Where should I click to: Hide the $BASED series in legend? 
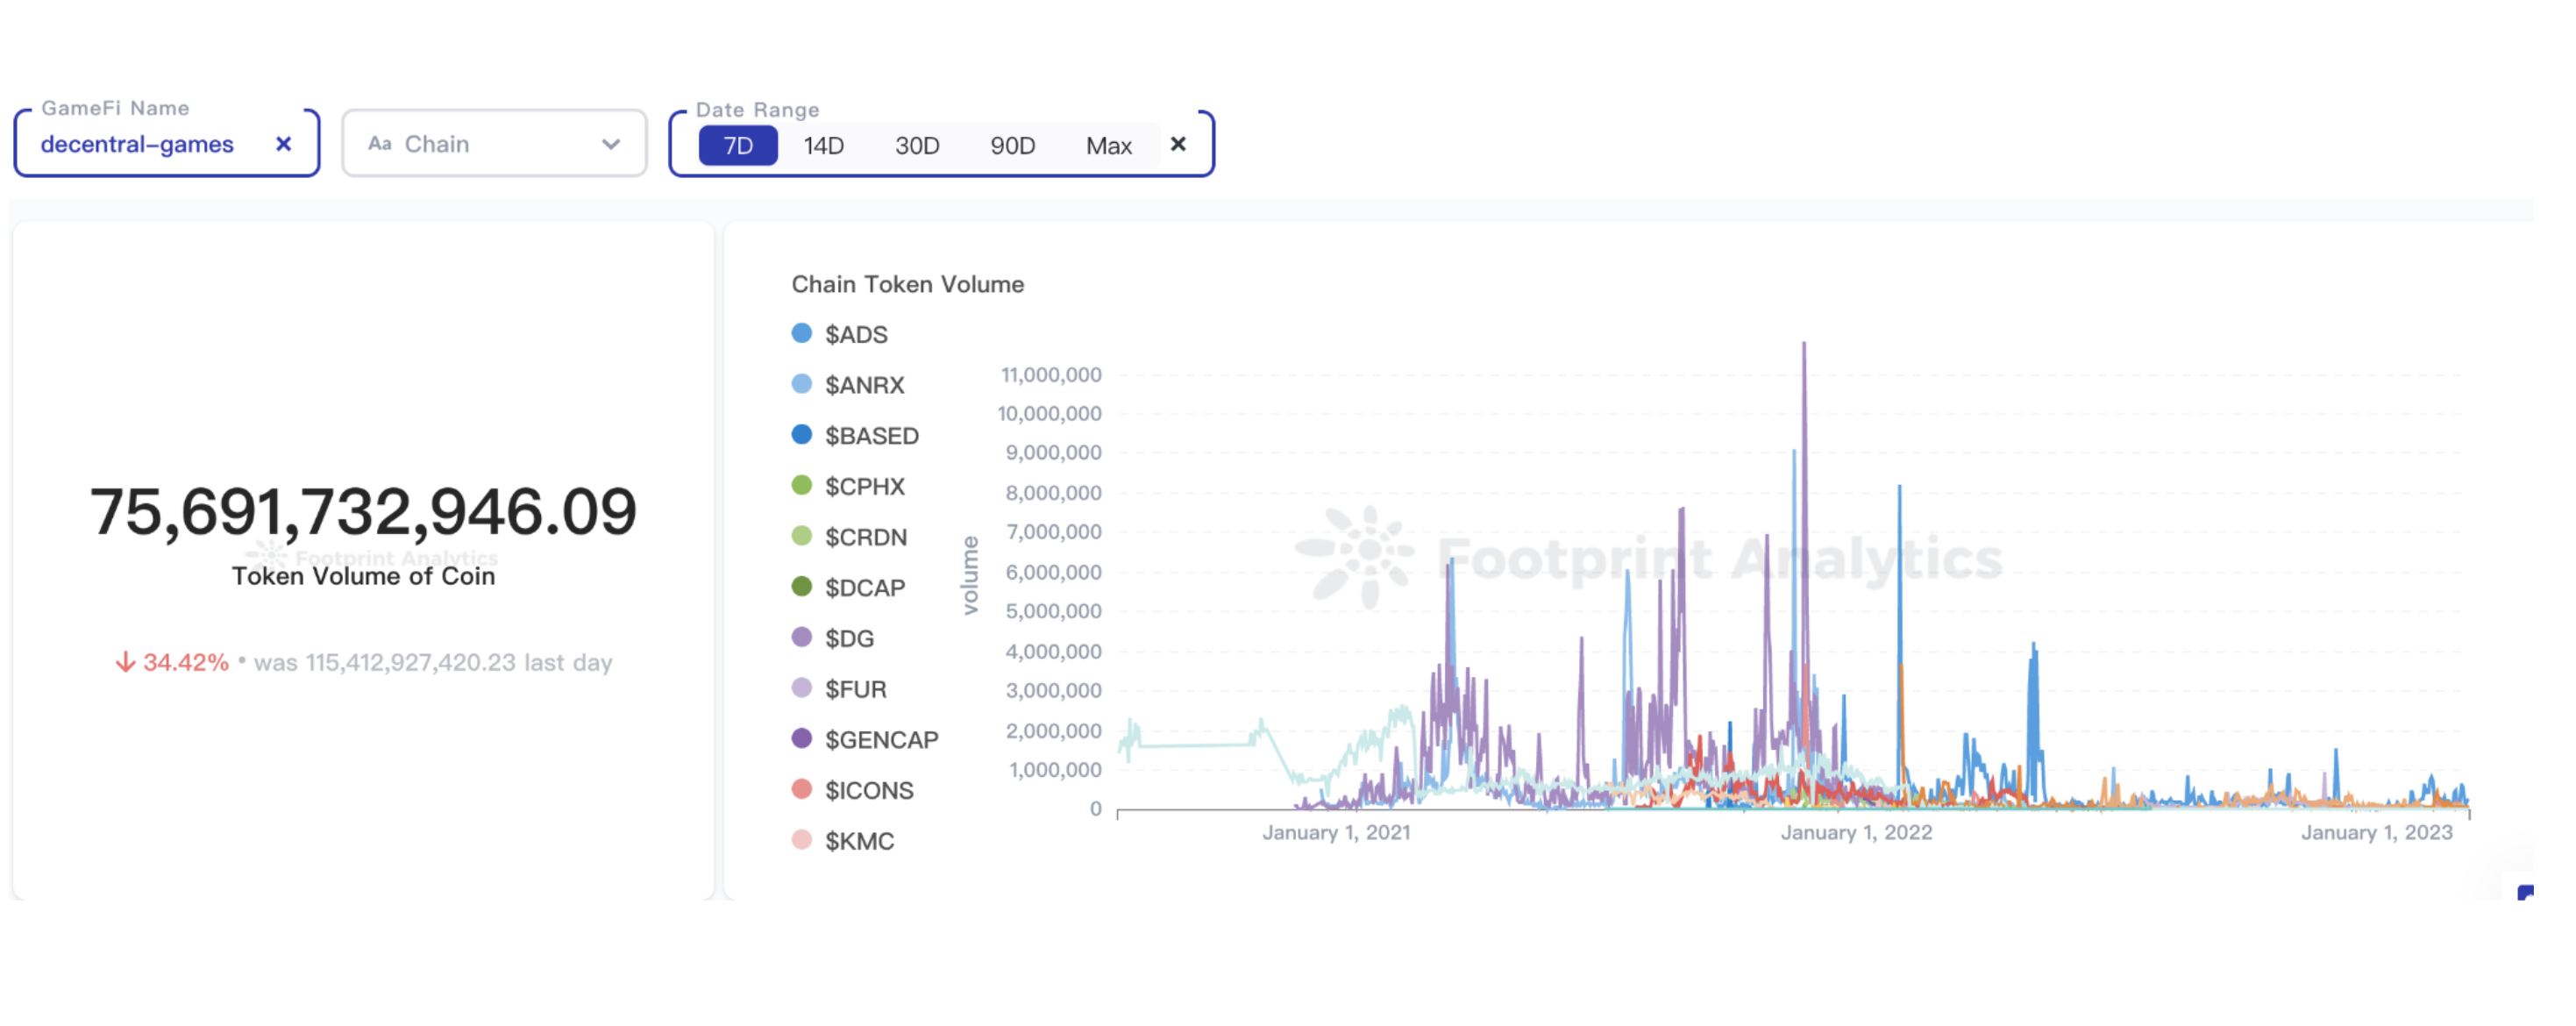(x=802, y=435)
